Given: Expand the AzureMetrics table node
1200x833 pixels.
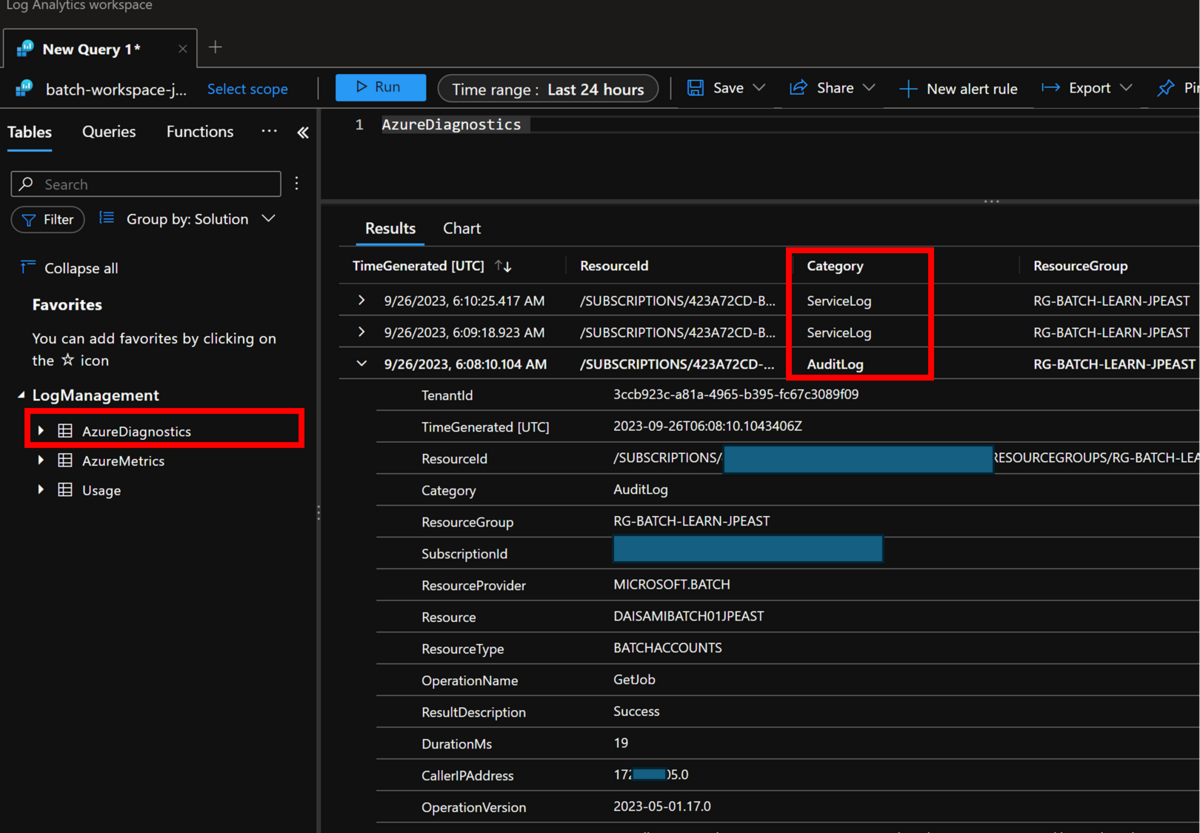Looking at the screenshot, I should pos(41,461).
